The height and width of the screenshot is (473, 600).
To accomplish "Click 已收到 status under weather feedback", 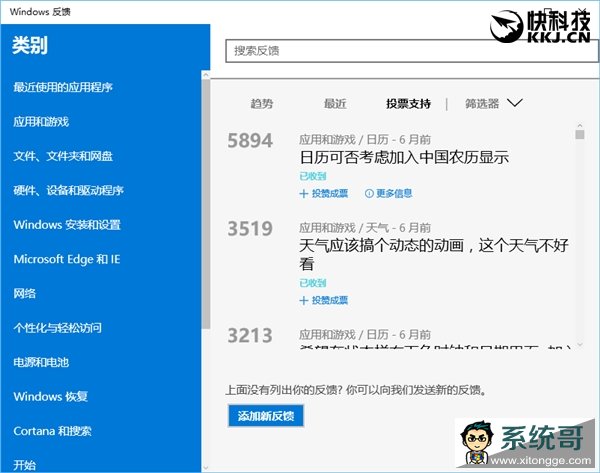I will tap(313, 283).
